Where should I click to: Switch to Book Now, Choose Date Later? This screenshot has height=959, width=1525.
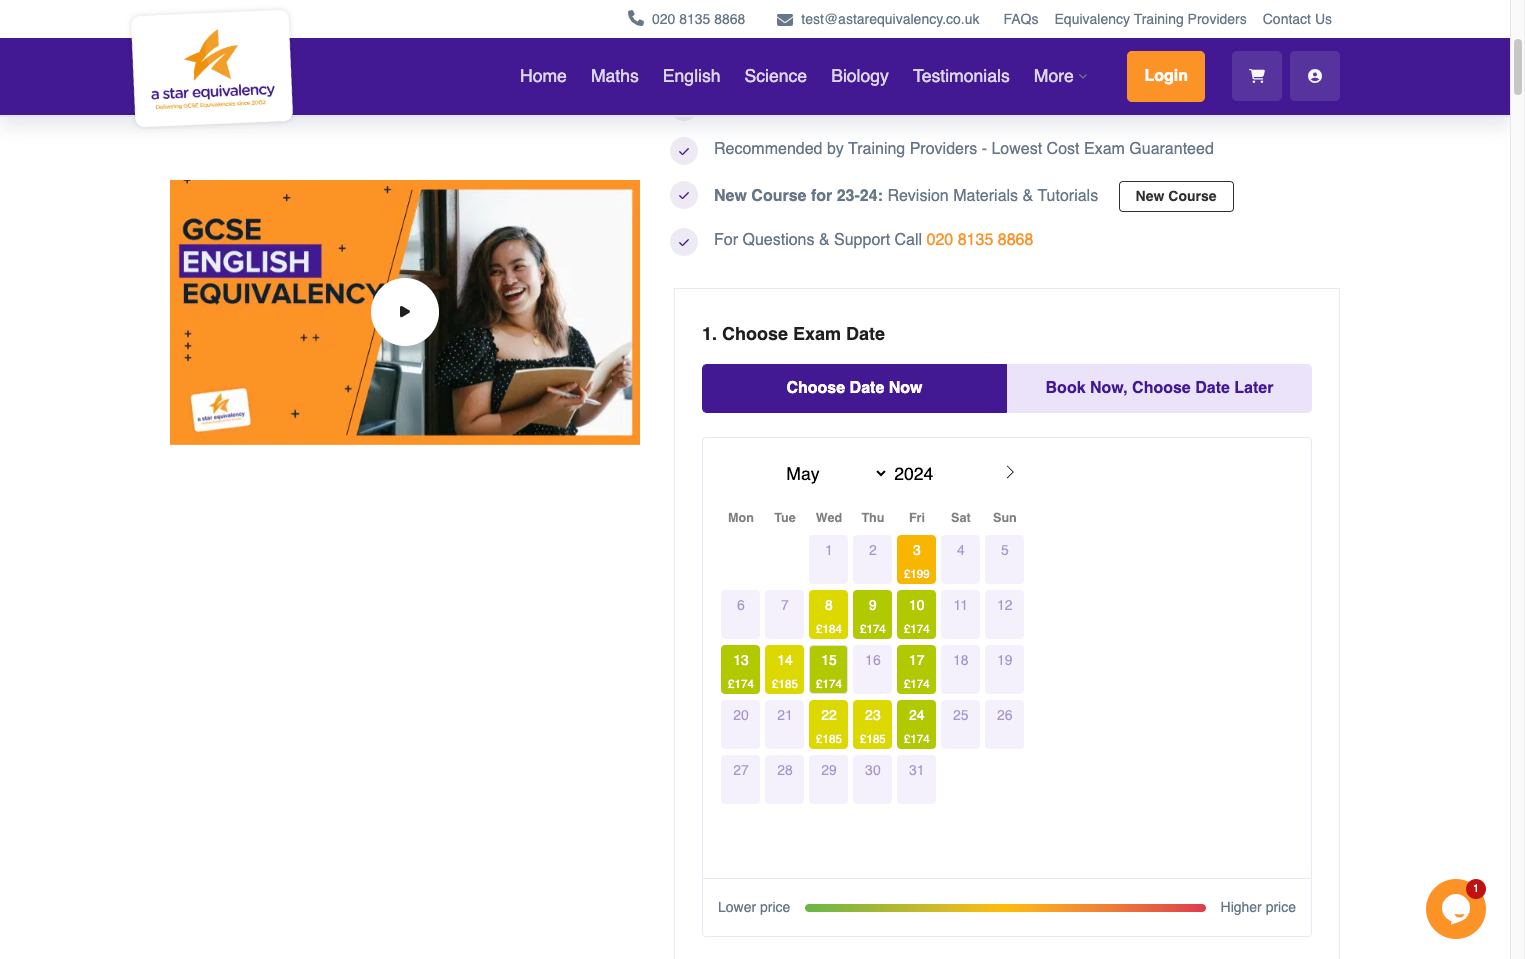pos(1159,388)
